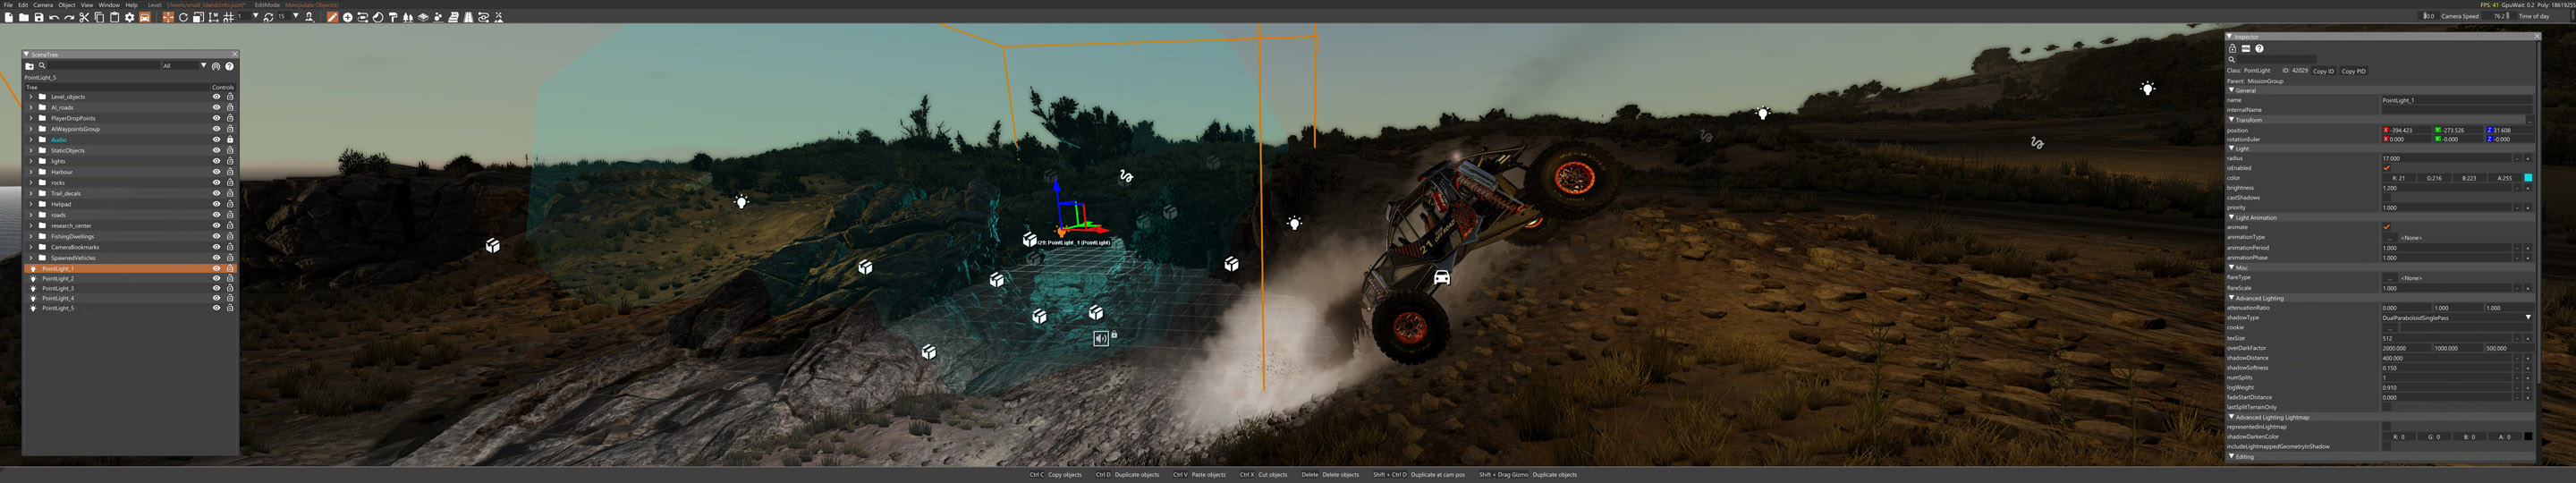The height and width of the screenshot is (483, 2576).
Task: Uncheck the animate checkbox
Action: click(x=2388, y=227)
